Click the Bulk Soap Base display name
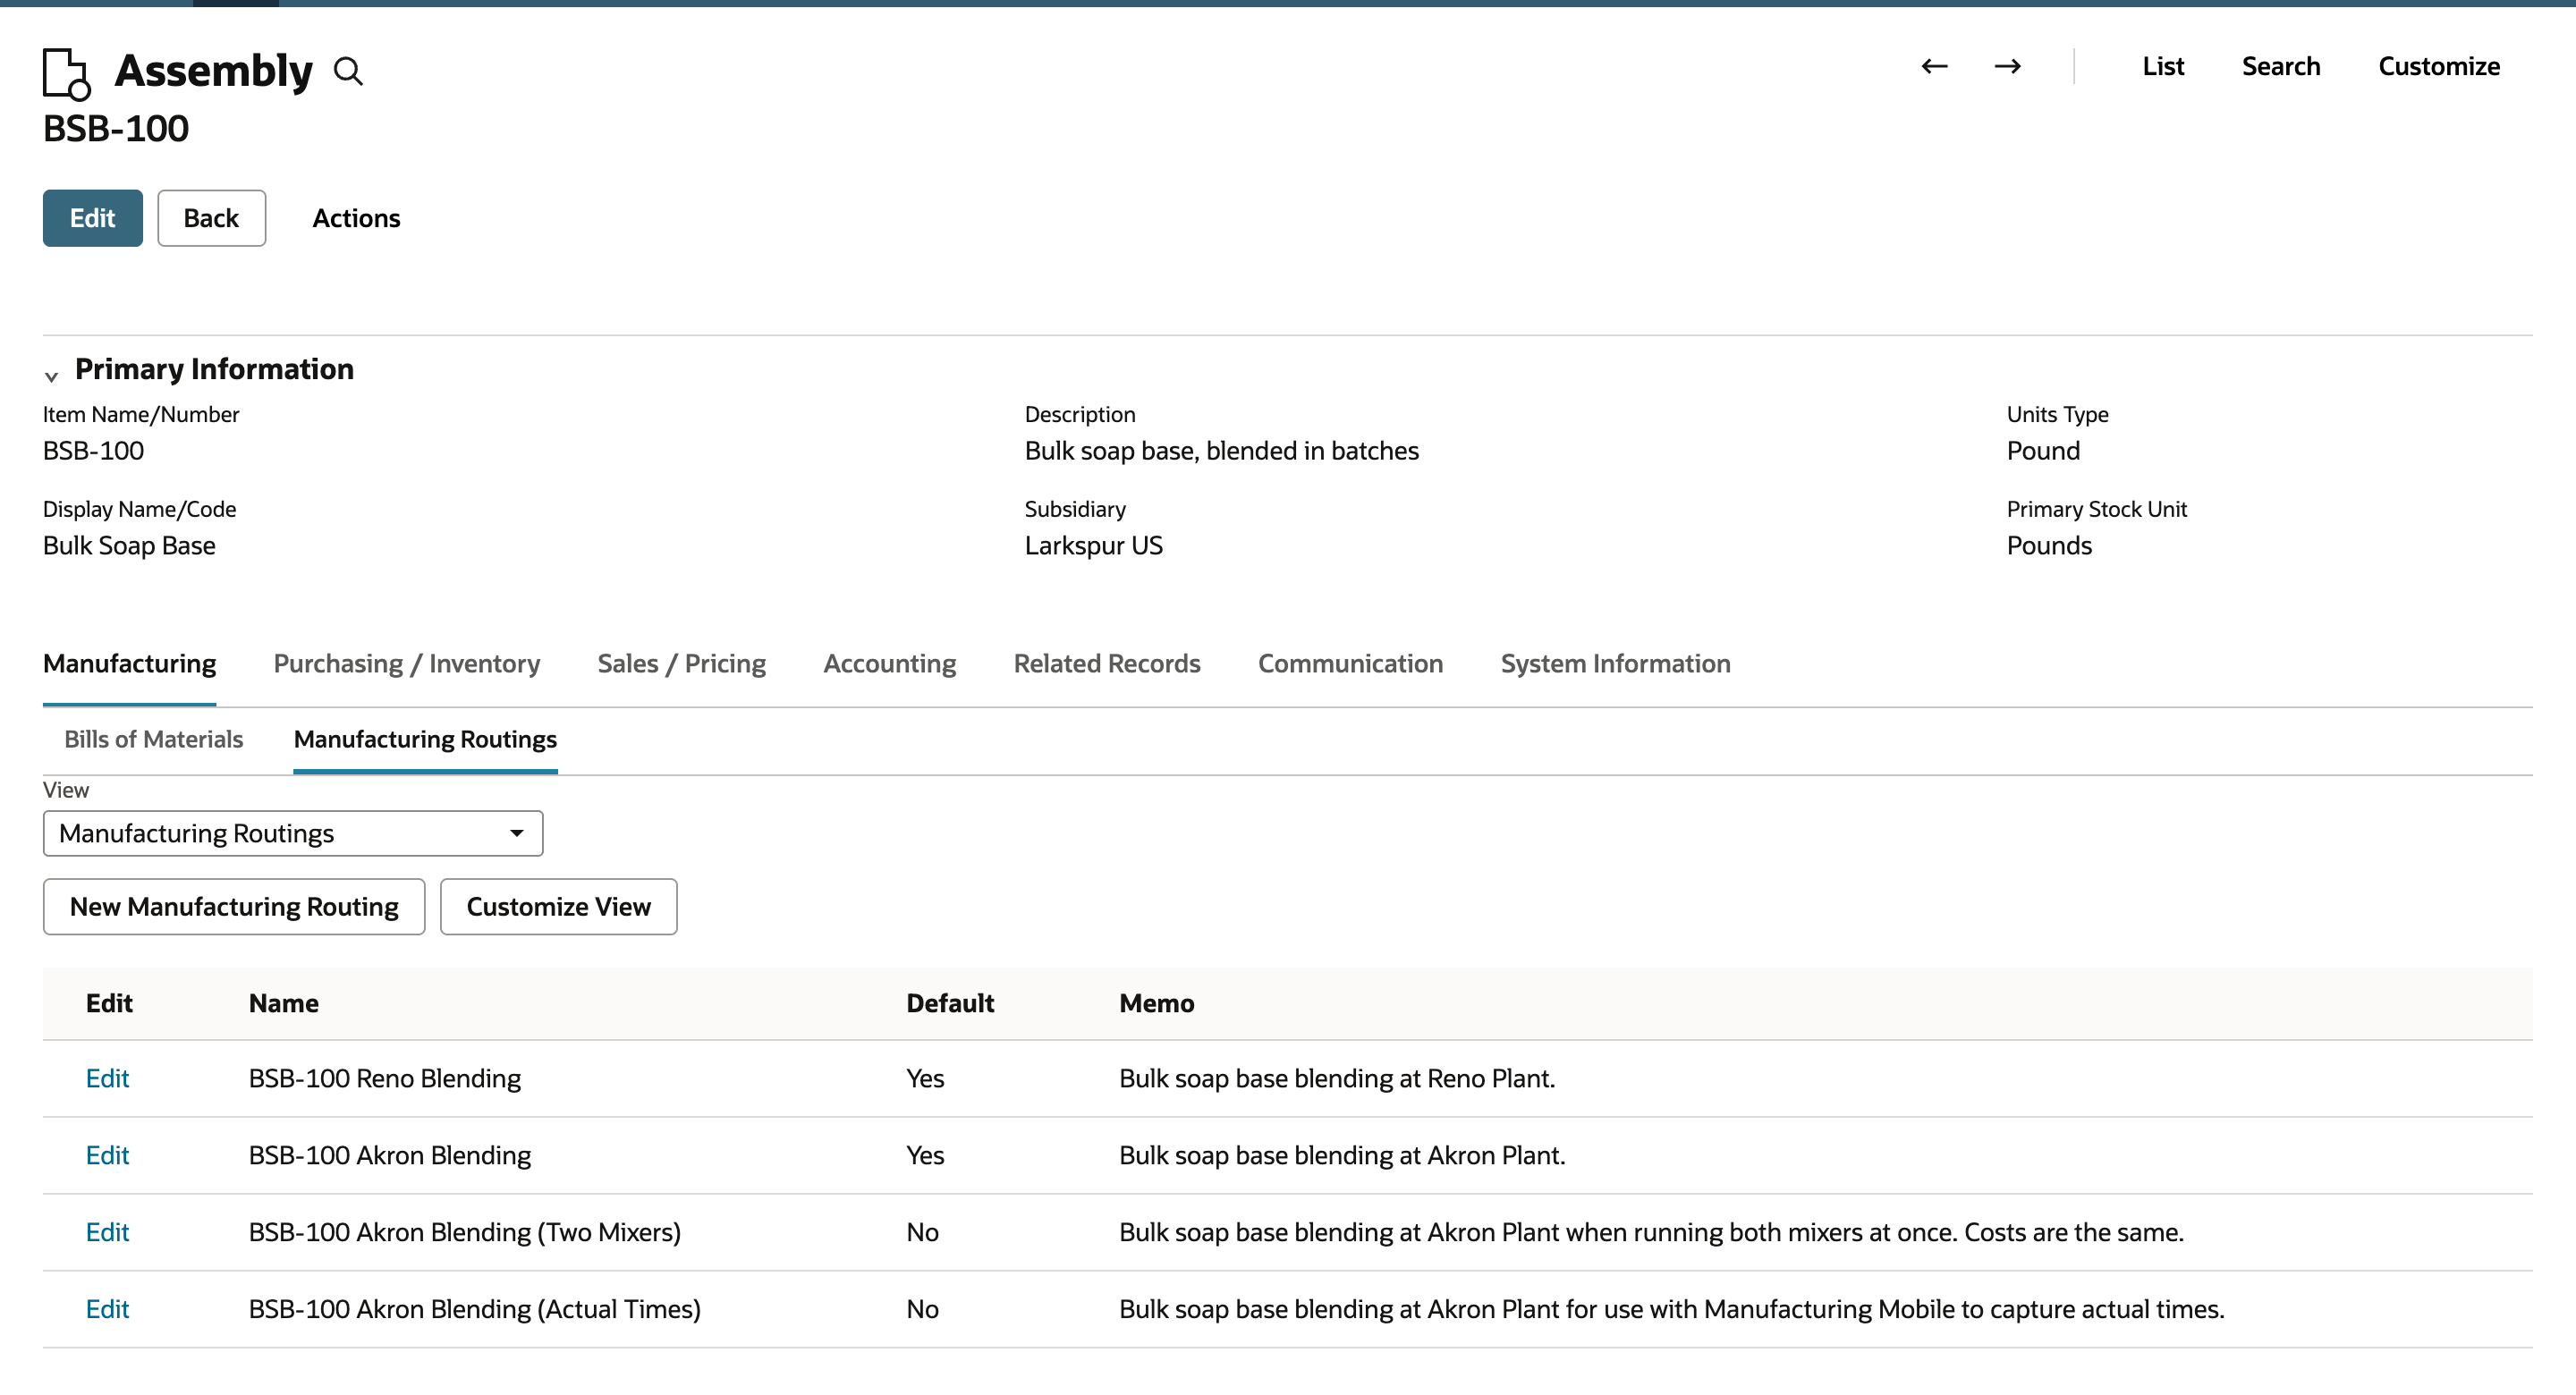The image size is (2576, 1395). click(x=129, y=545)
